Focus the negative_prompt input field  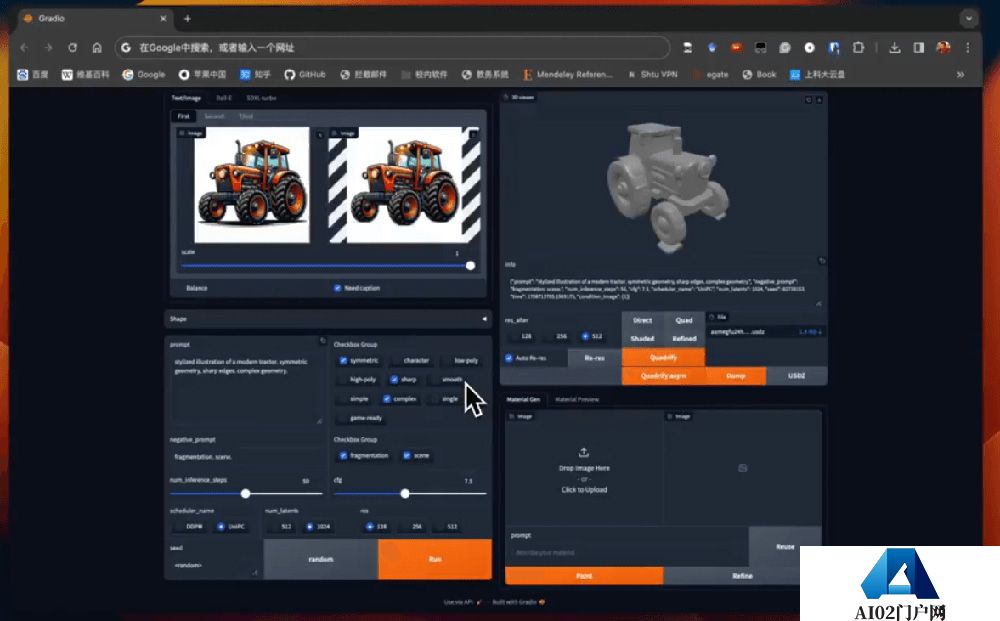pos(246,457)
